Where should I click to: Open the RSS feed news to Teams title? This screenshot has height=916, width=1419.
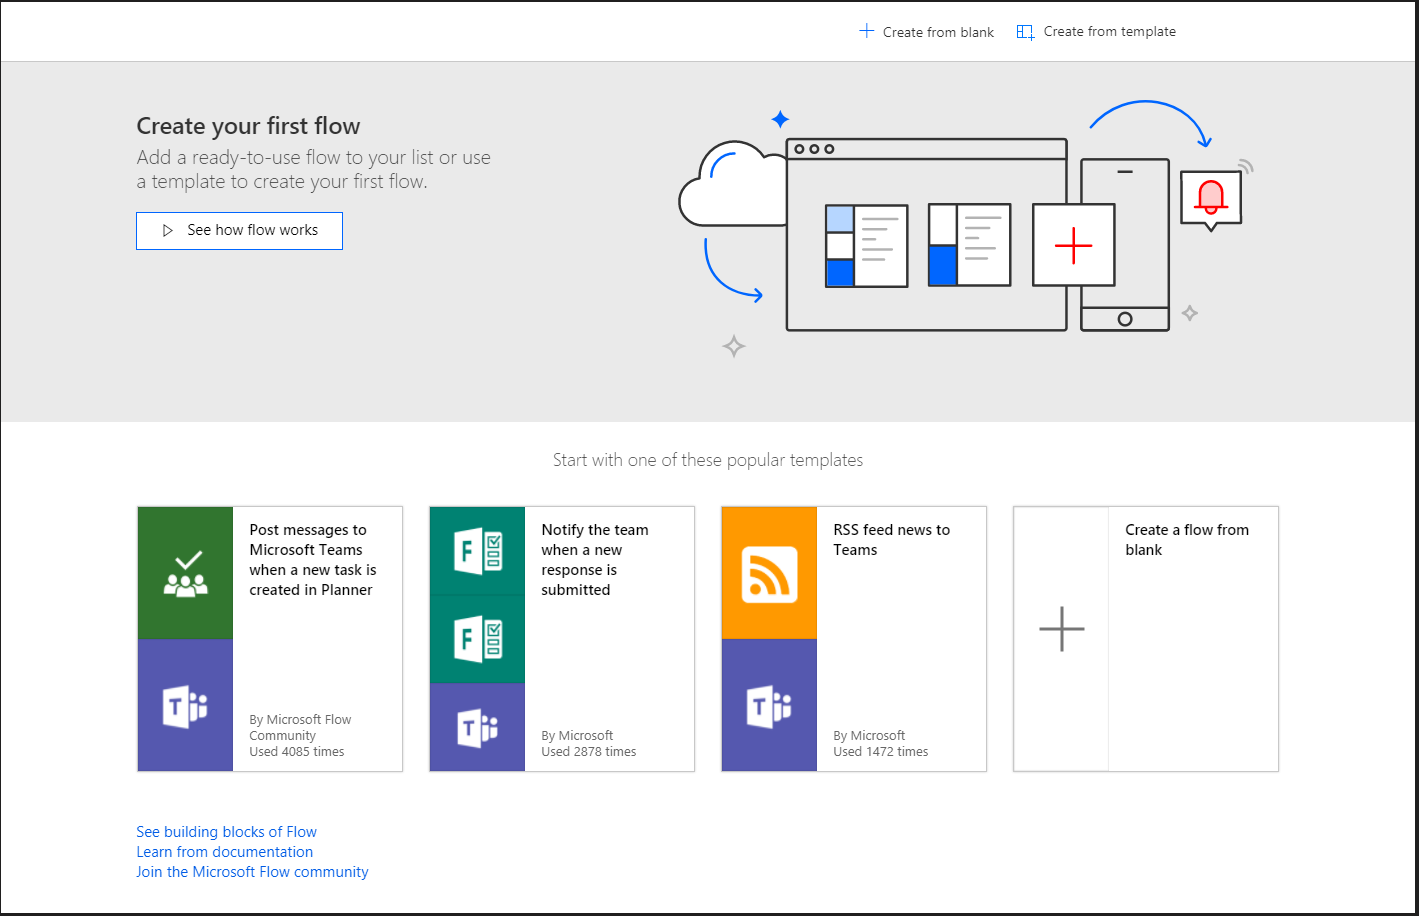pyautogui.click(x=892, y=540)
